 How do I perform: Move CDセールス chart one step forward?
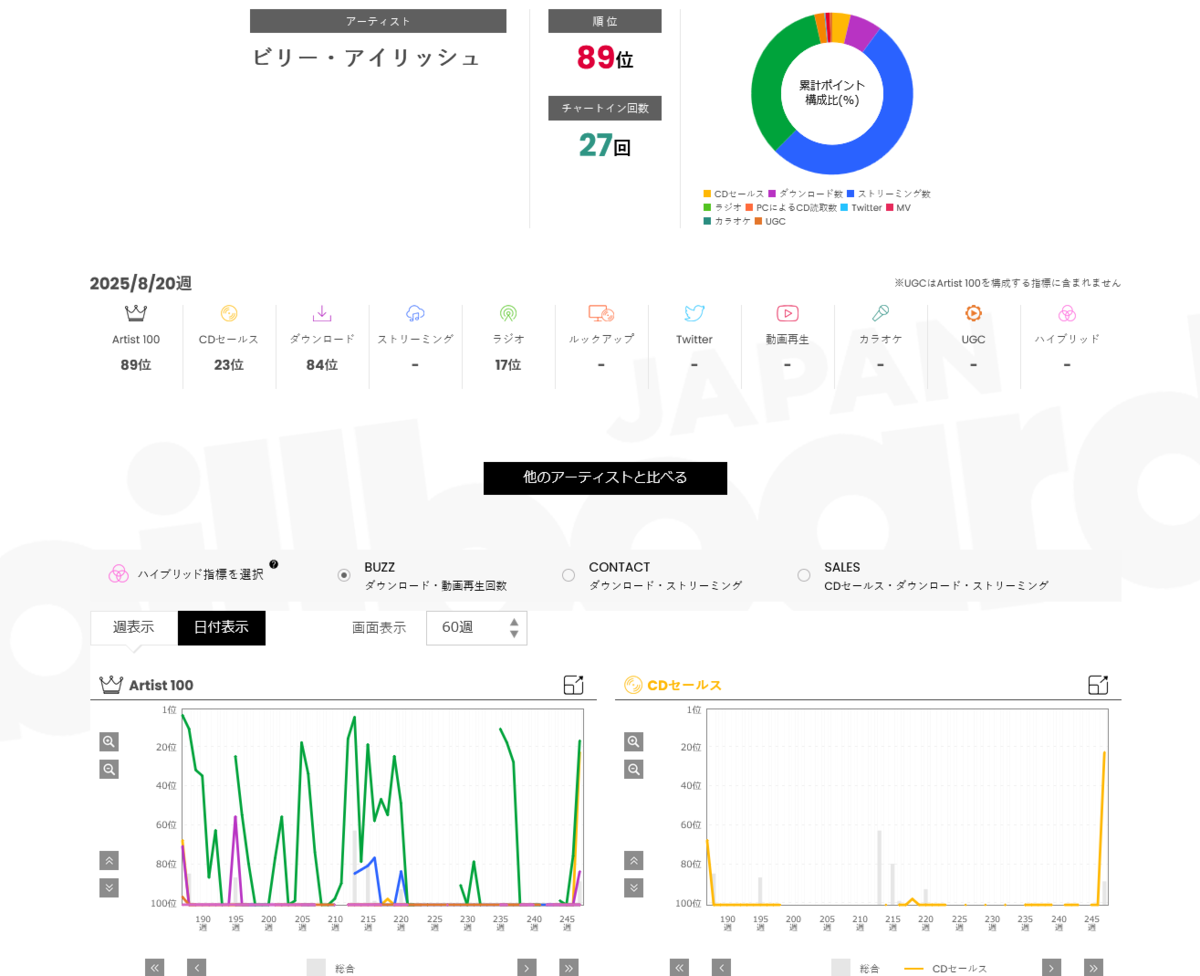(x=1052, y=968)
